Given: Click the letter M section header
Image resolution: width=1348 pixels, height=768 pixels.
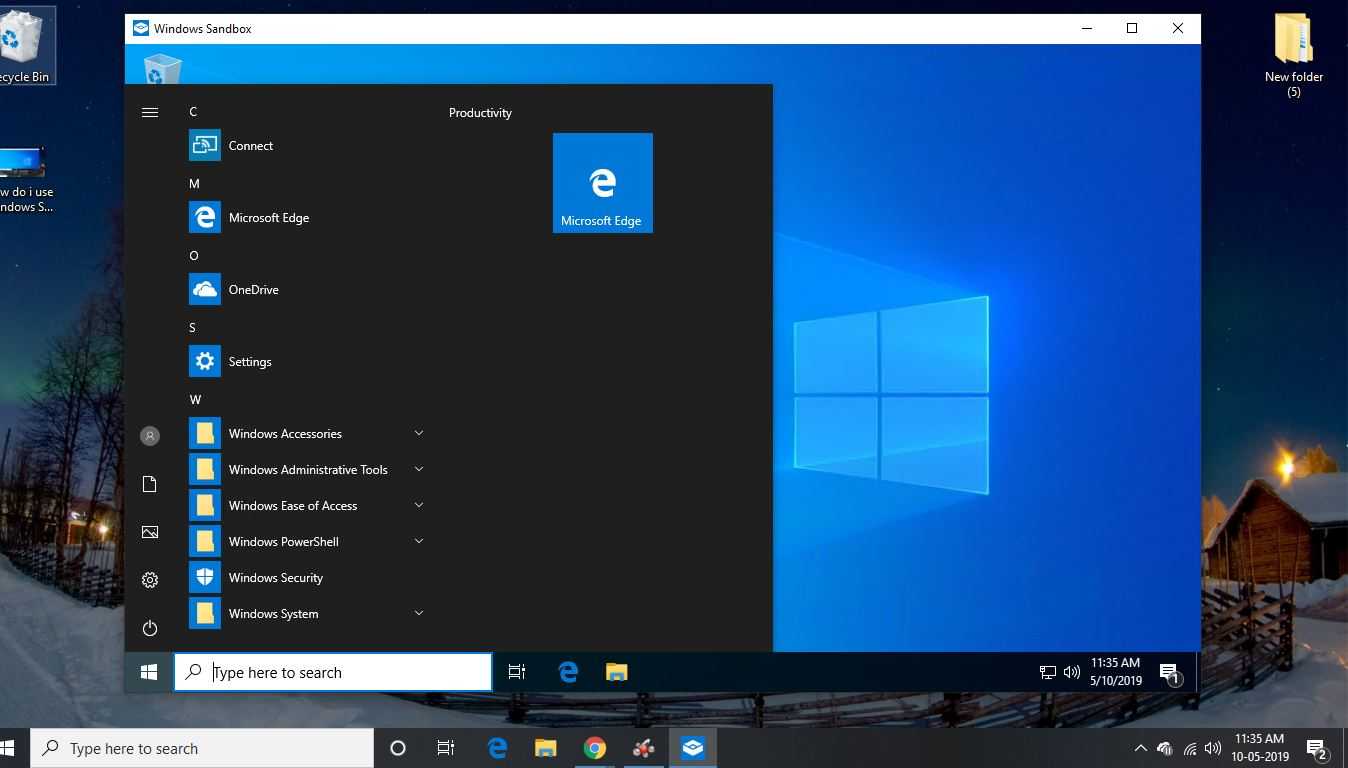Looking at the screenshot, I should 194,184.
